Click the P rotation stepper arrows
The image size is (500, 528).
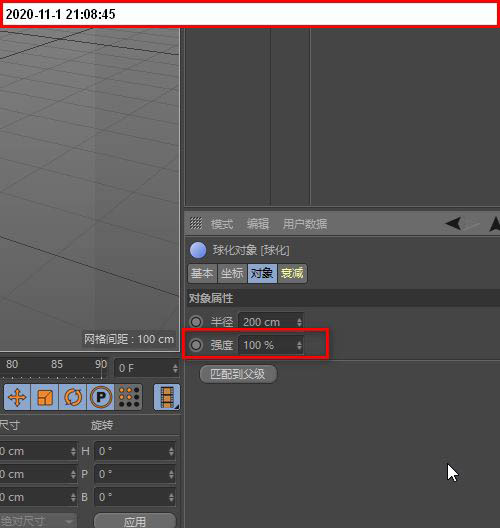point(171,474)
